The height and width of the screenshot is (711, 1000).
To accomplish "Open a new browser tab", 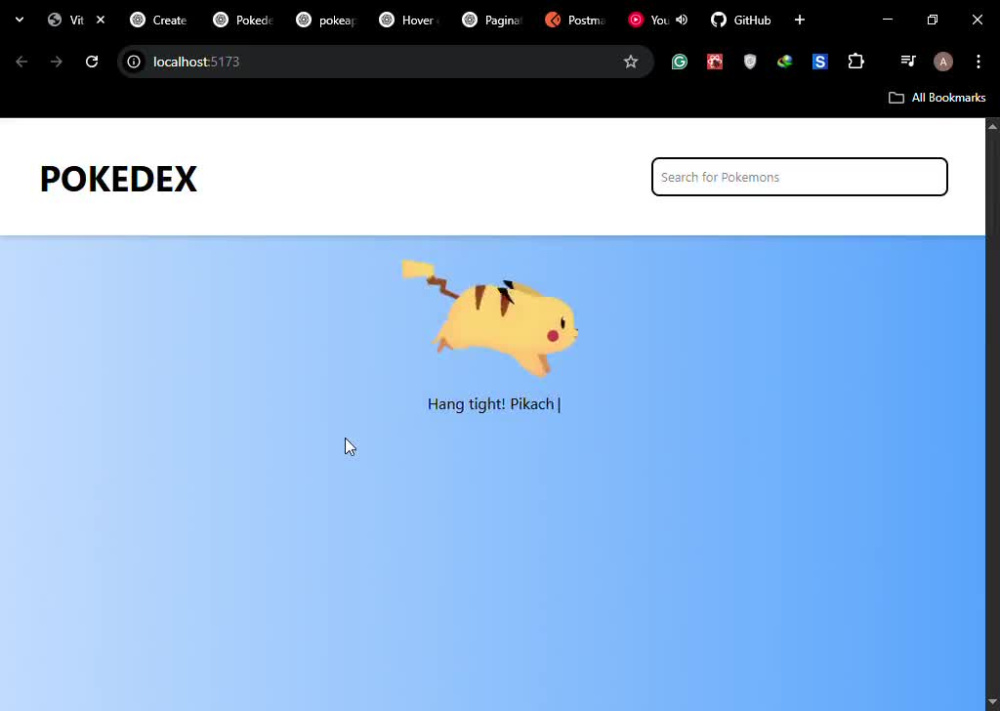I will click(x=799, y=20).
